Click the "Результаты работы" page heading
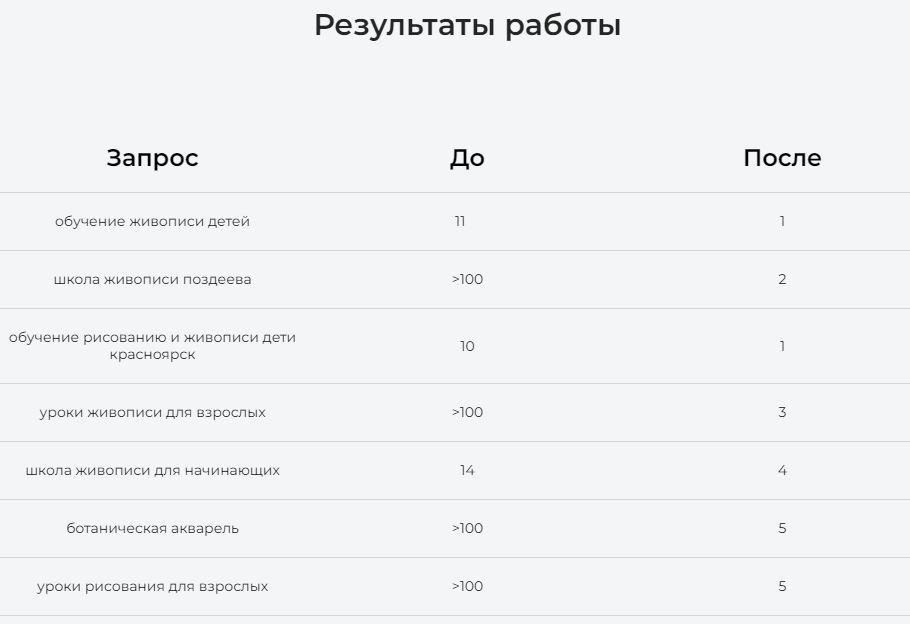910x624 pixels. [x=467, y=26]
